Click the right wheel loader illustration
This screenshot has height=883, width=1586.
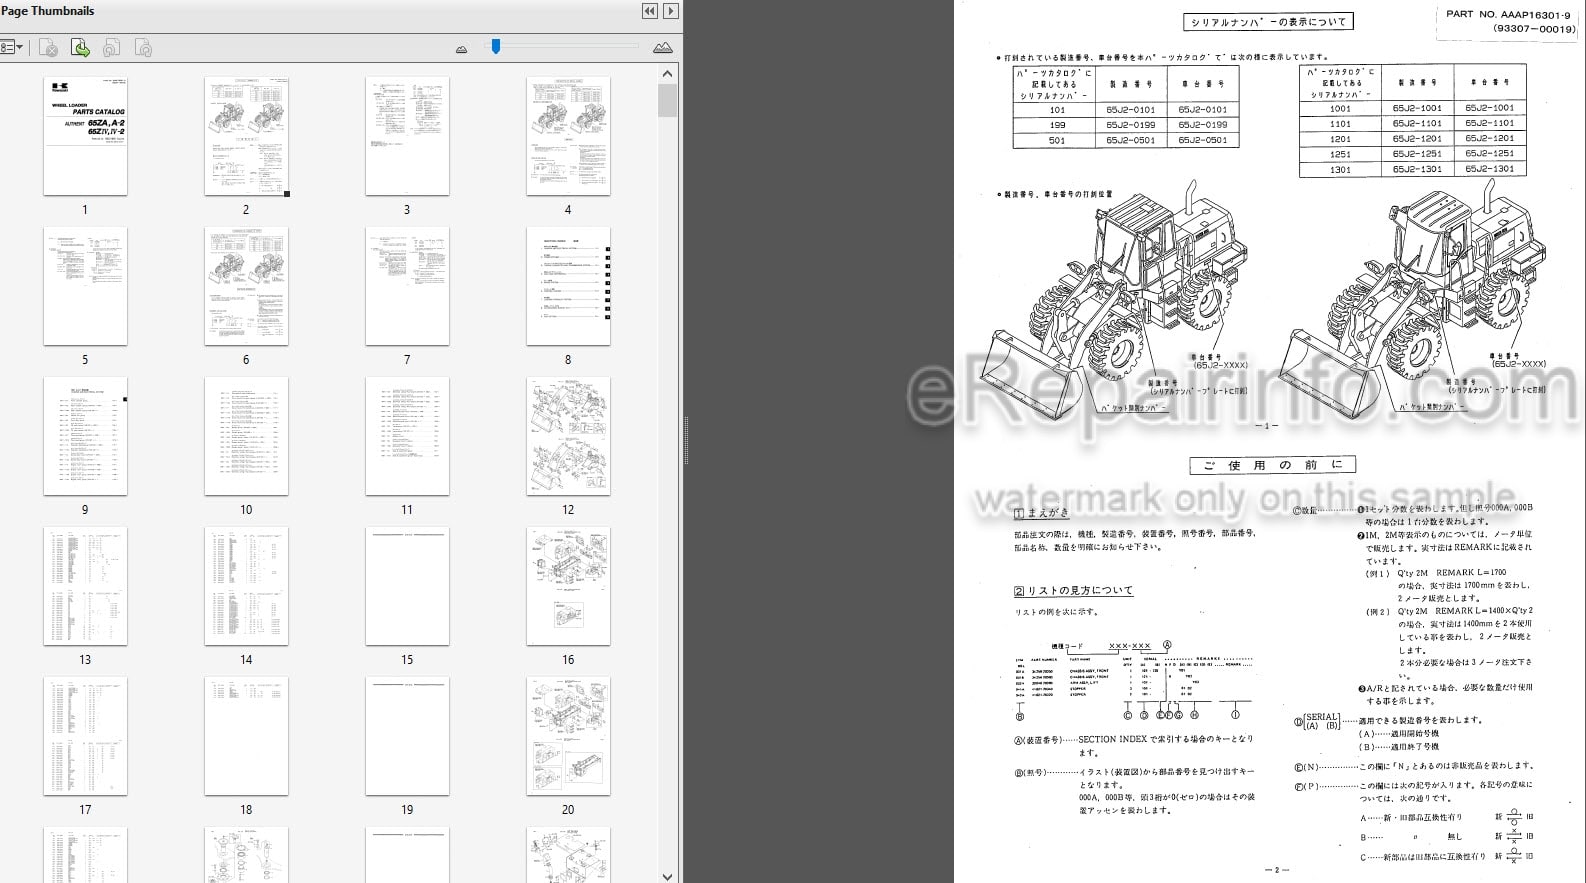(1412, 300)
